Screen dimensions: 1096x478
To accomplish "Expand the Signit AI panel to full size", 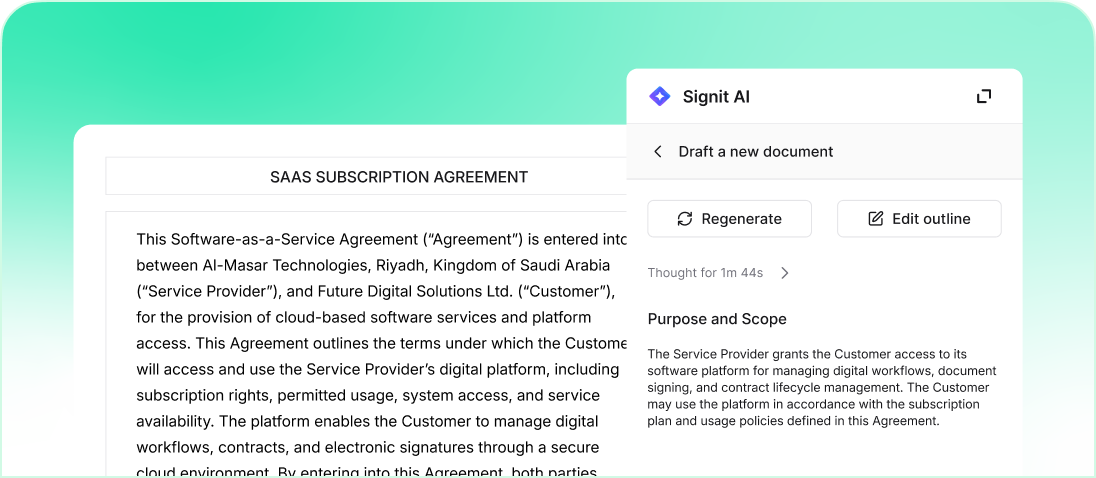I will click(984, 96).
